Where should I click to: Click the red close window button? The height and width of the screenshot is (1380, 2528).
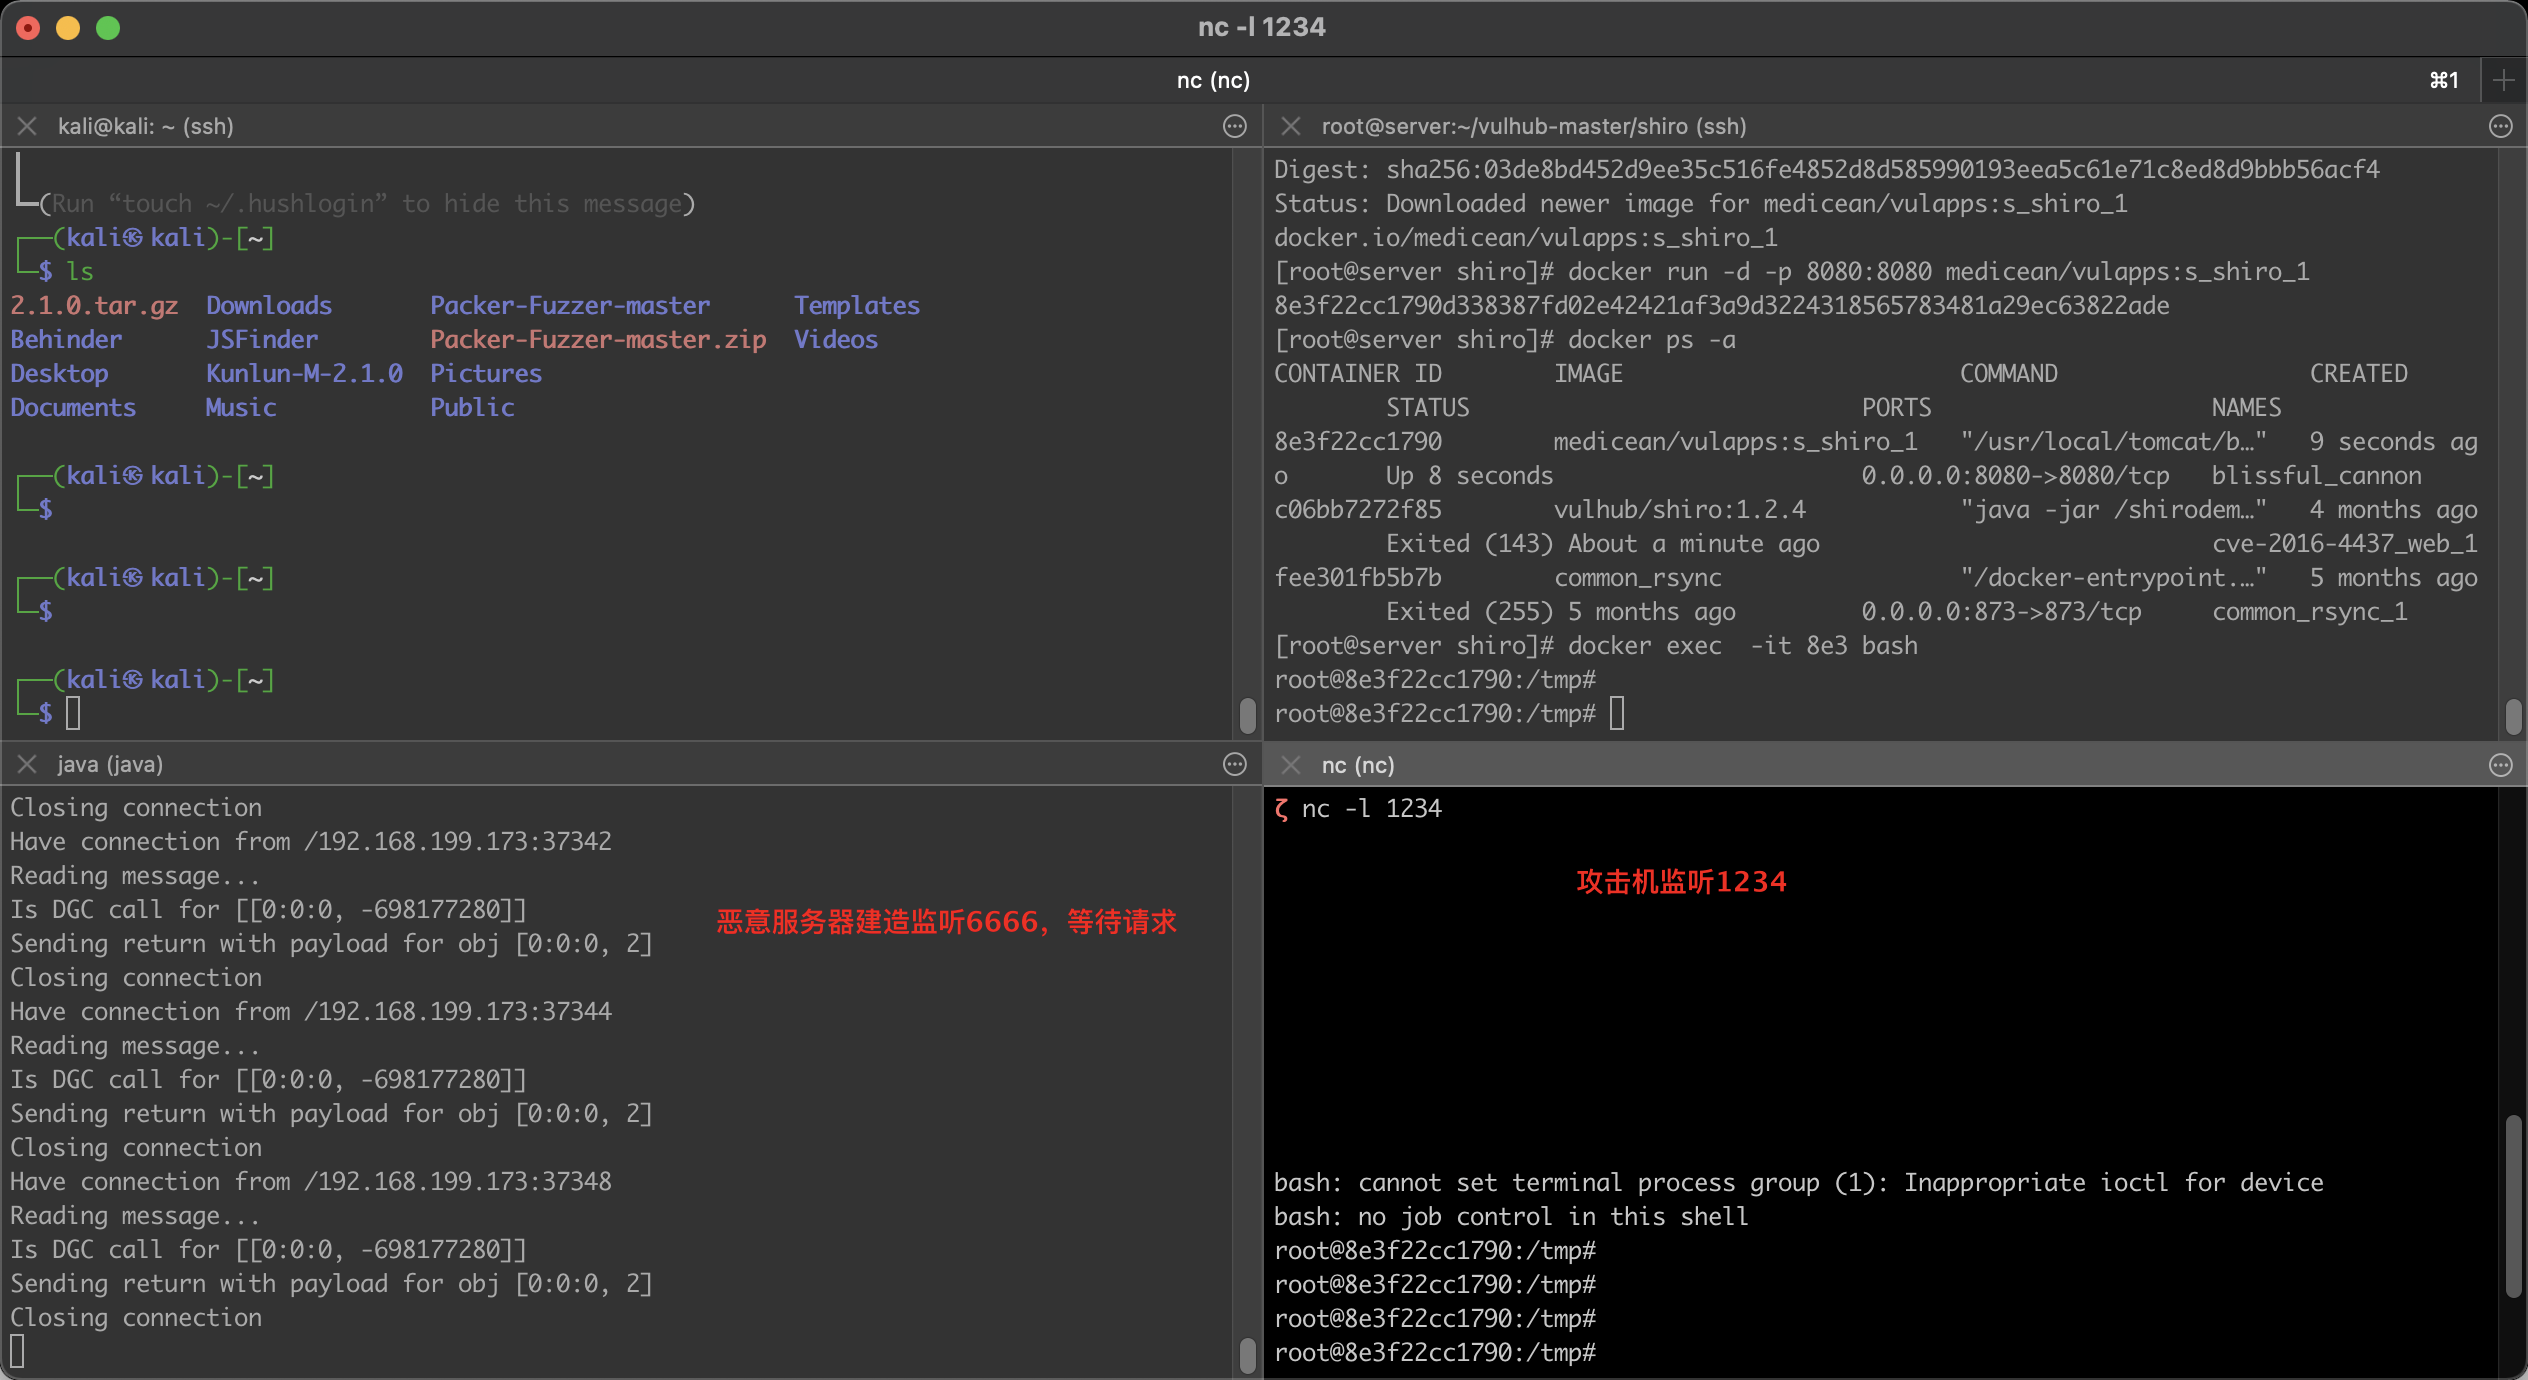click(x=28, y=28)
